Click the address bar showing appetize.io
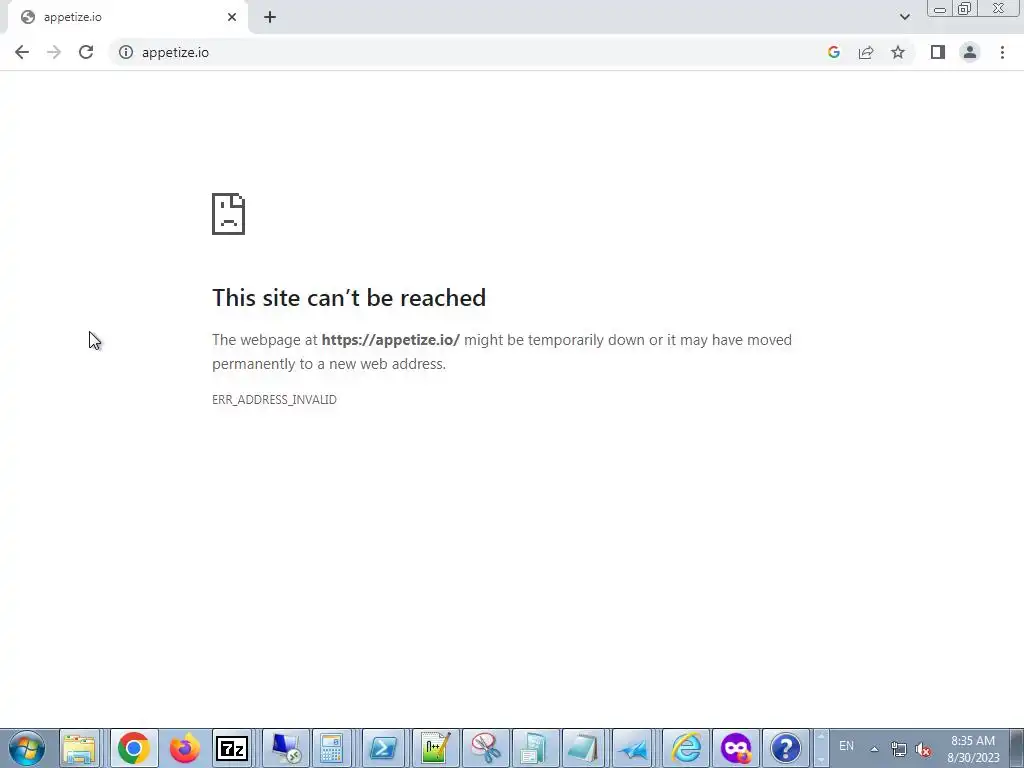This screenshot has height=768, width=1024. coord(470,52)
